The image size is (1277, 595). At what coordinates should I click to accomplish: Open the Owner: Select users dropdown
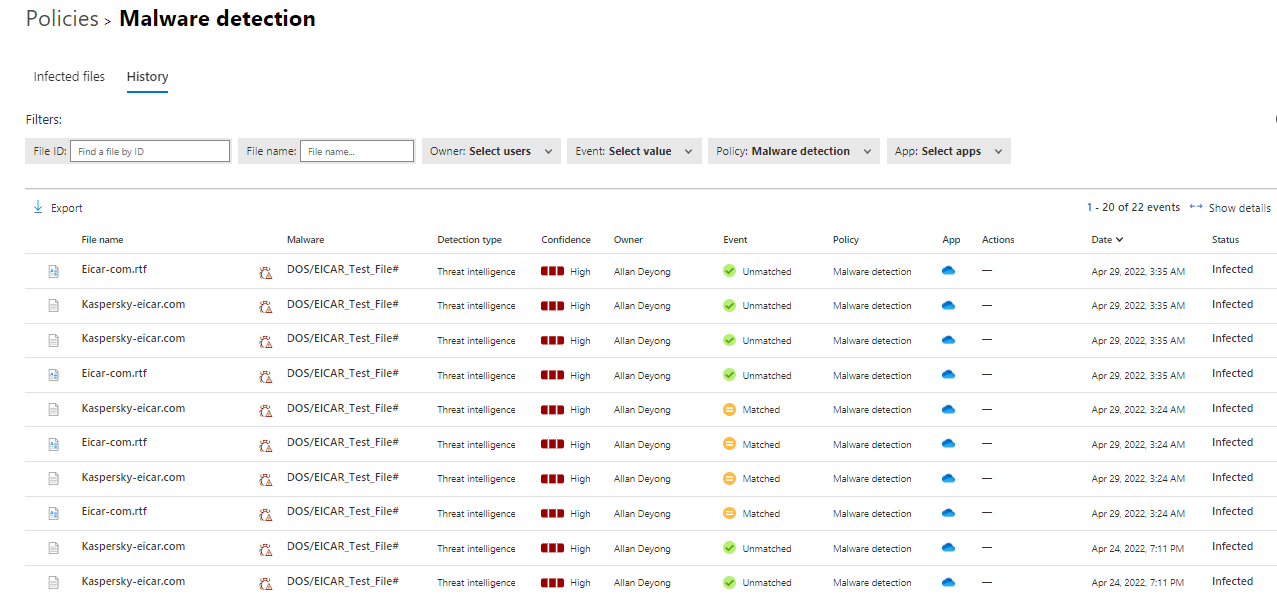click(491, 151)
